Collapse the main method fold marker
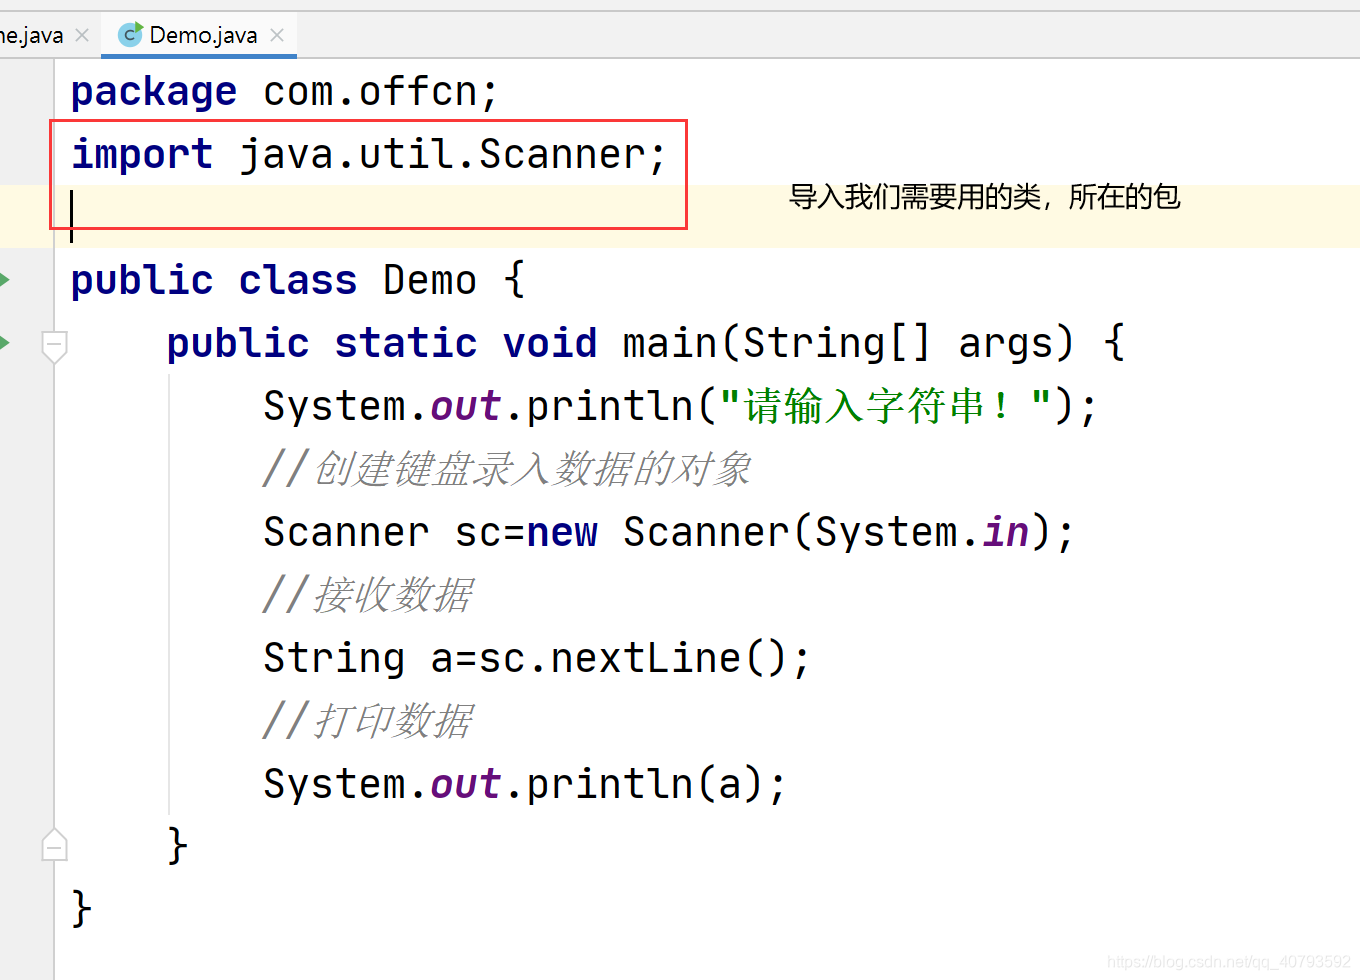Viewport: 1360px width, 980px height. click(54, 346)
